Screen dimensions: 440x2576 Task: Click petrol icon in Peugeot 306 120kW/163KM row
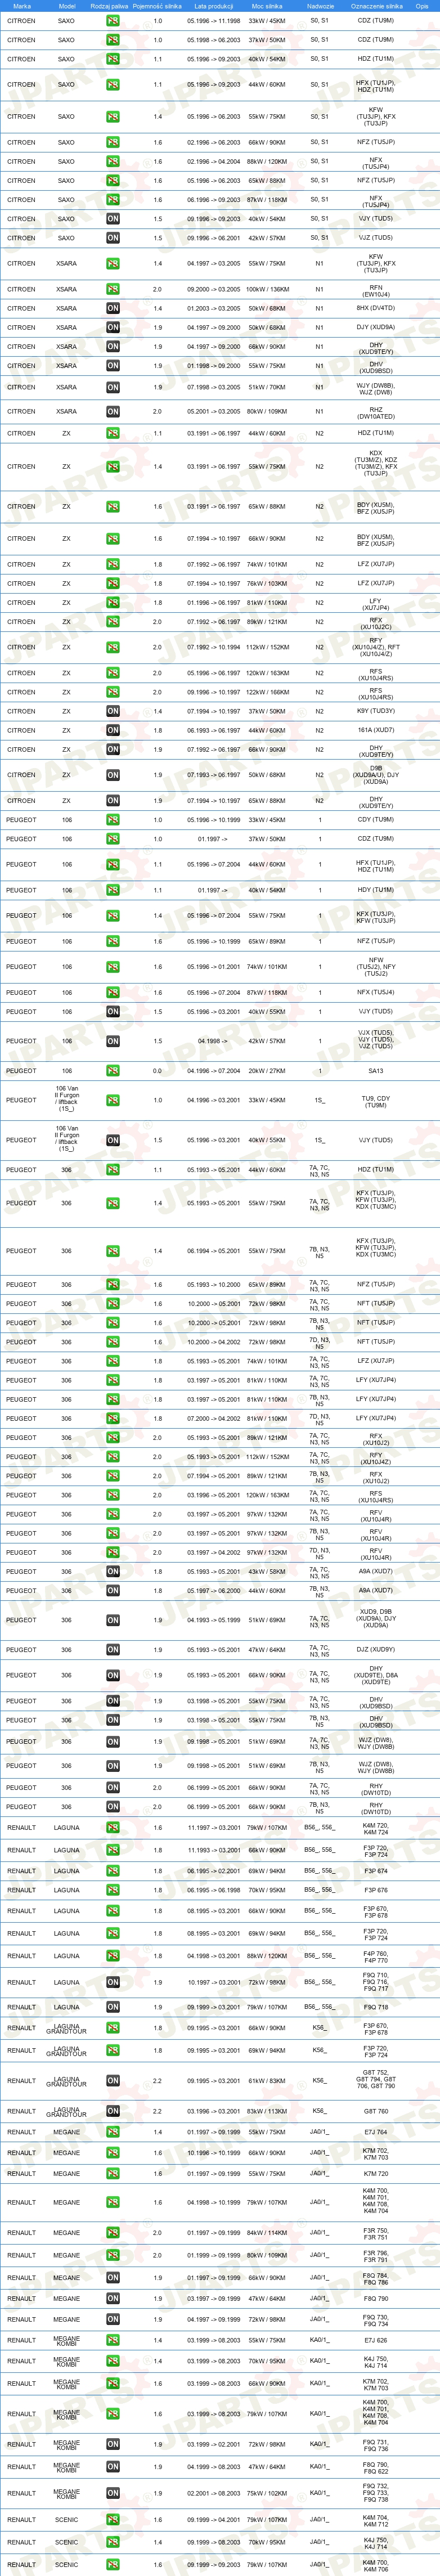113,1495
